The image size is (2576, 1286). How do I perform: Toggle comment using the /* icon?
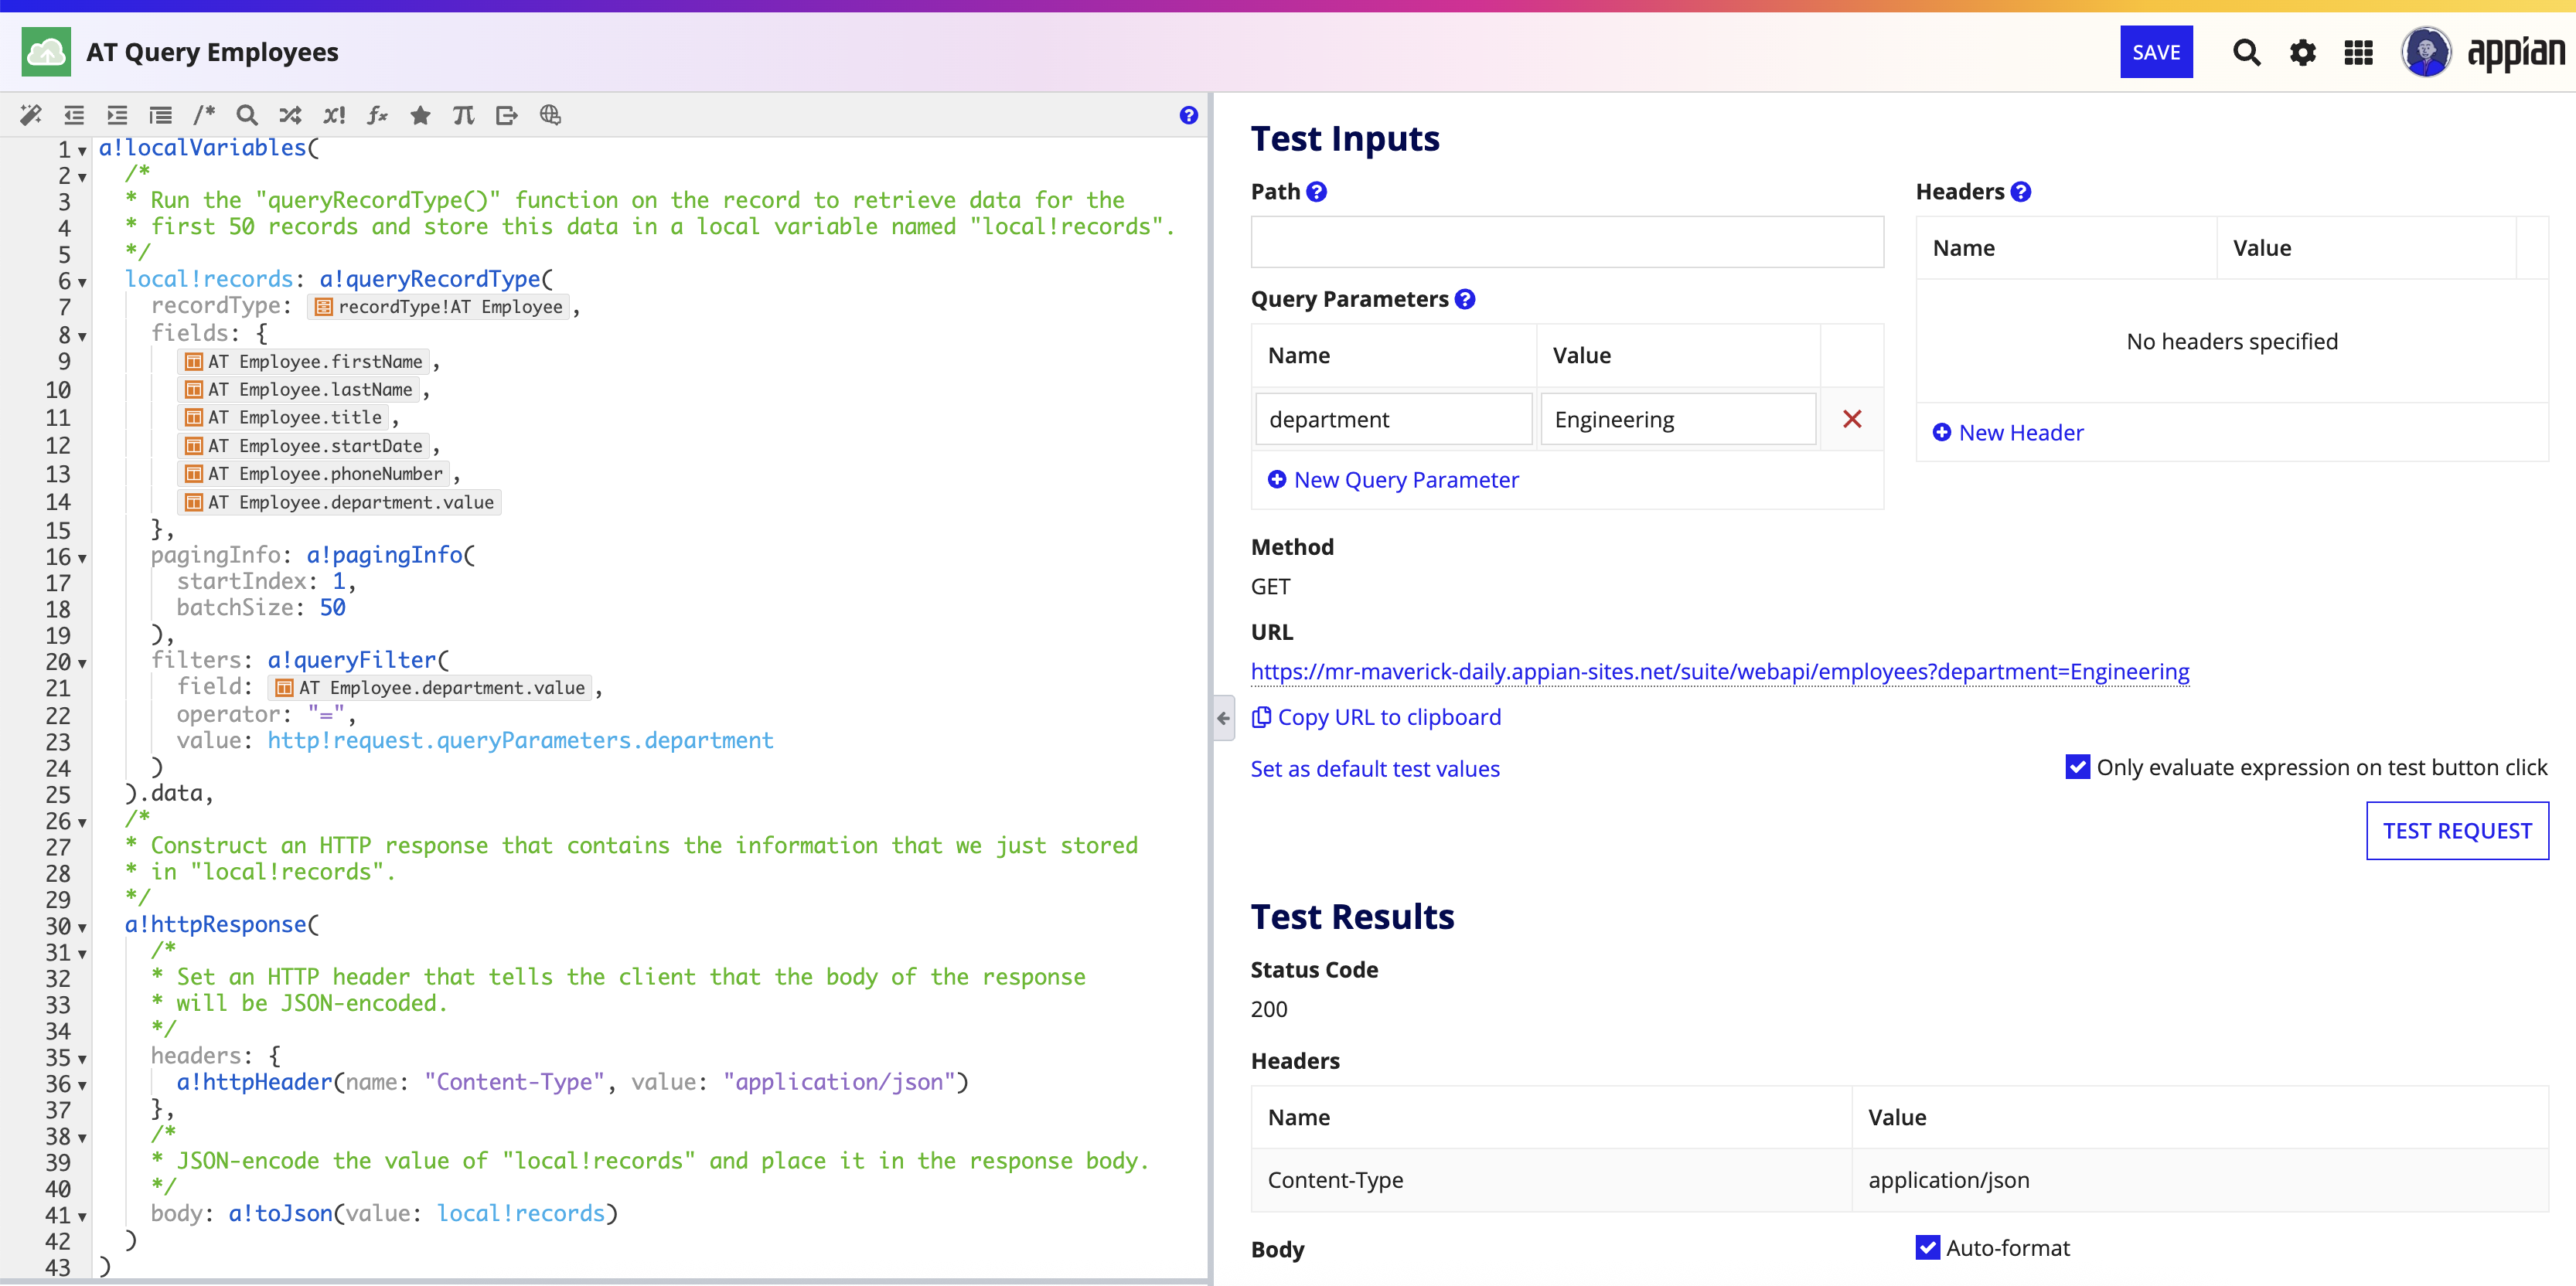pos(204,115)
